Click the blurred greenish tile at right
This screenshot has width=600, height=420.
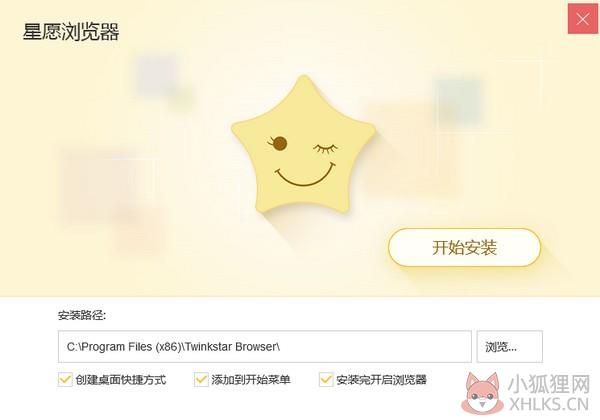point(458,102)
